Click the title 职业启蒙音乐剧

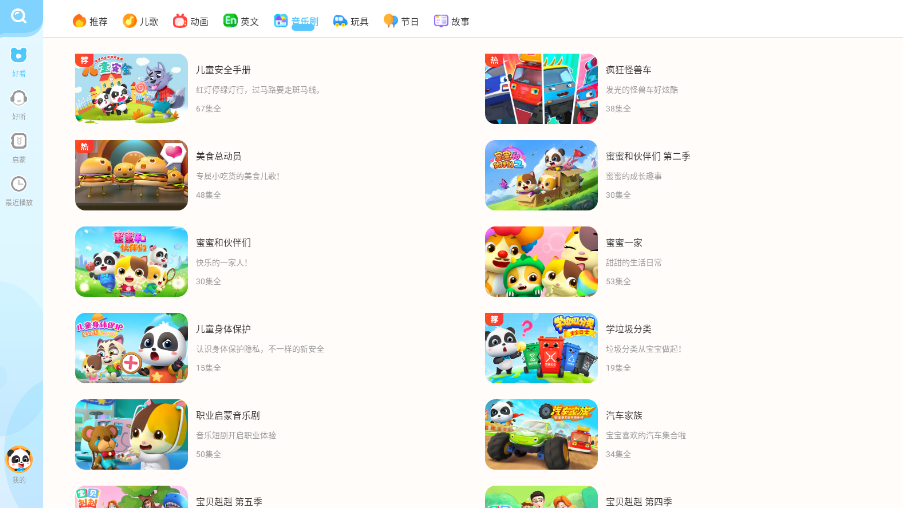pos(228,415)
